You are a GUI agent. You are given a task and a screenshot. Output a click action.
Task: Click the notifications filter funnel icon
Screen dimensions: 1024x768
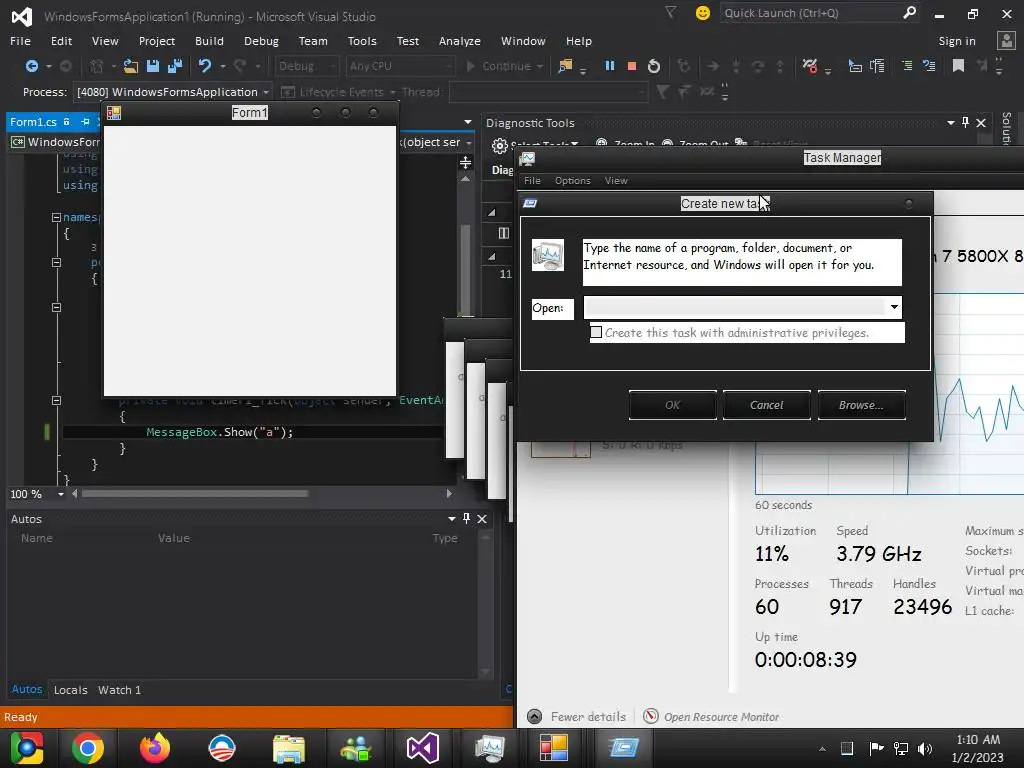pyautogui.click(x=670, y=12)
